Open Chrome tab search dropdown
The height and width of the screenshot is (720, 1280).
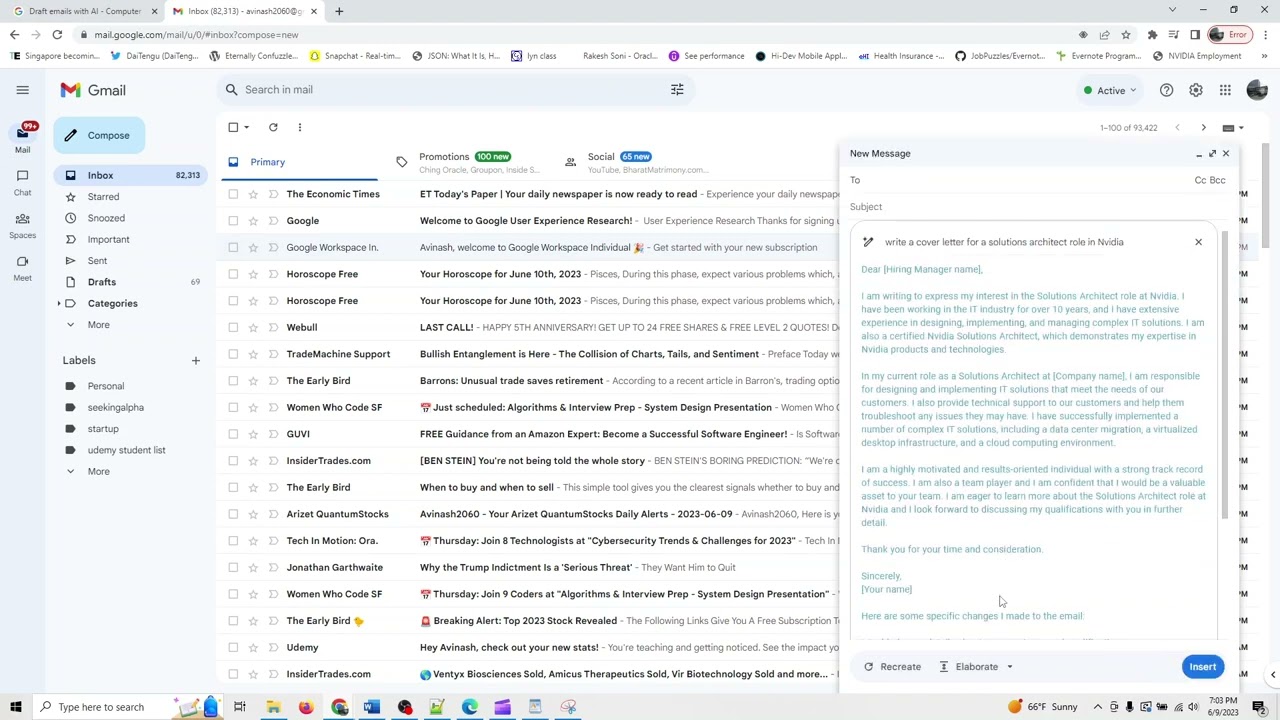[x=1172, y=10]
